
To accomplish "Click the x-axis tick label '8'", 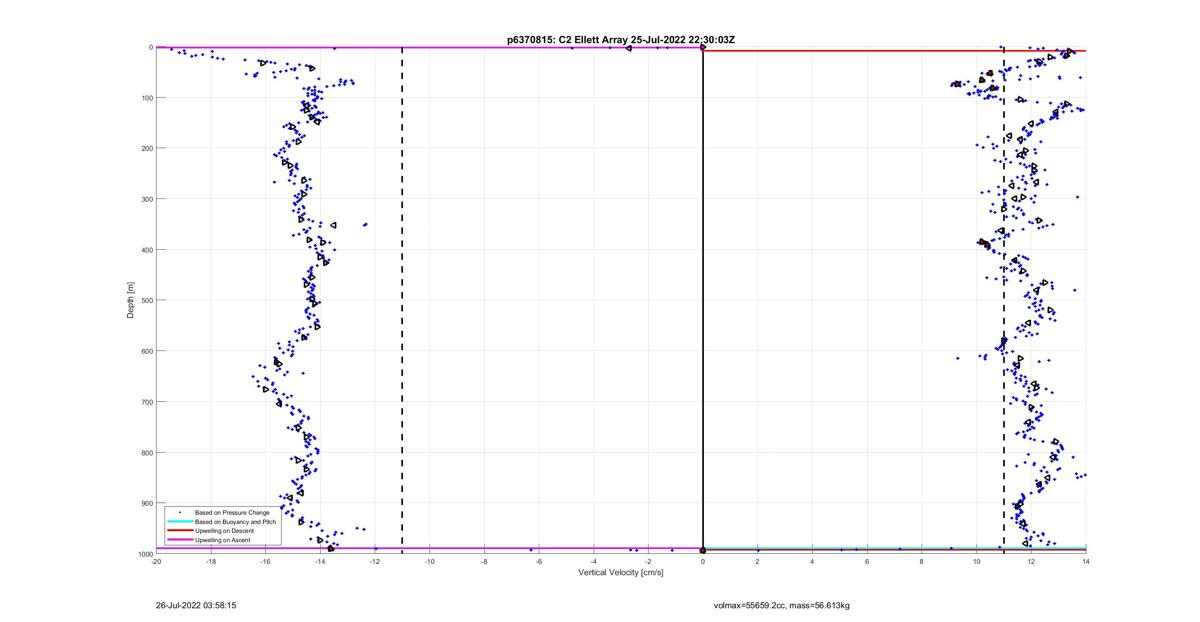I will pyautogui.click(x=922, y=562).
